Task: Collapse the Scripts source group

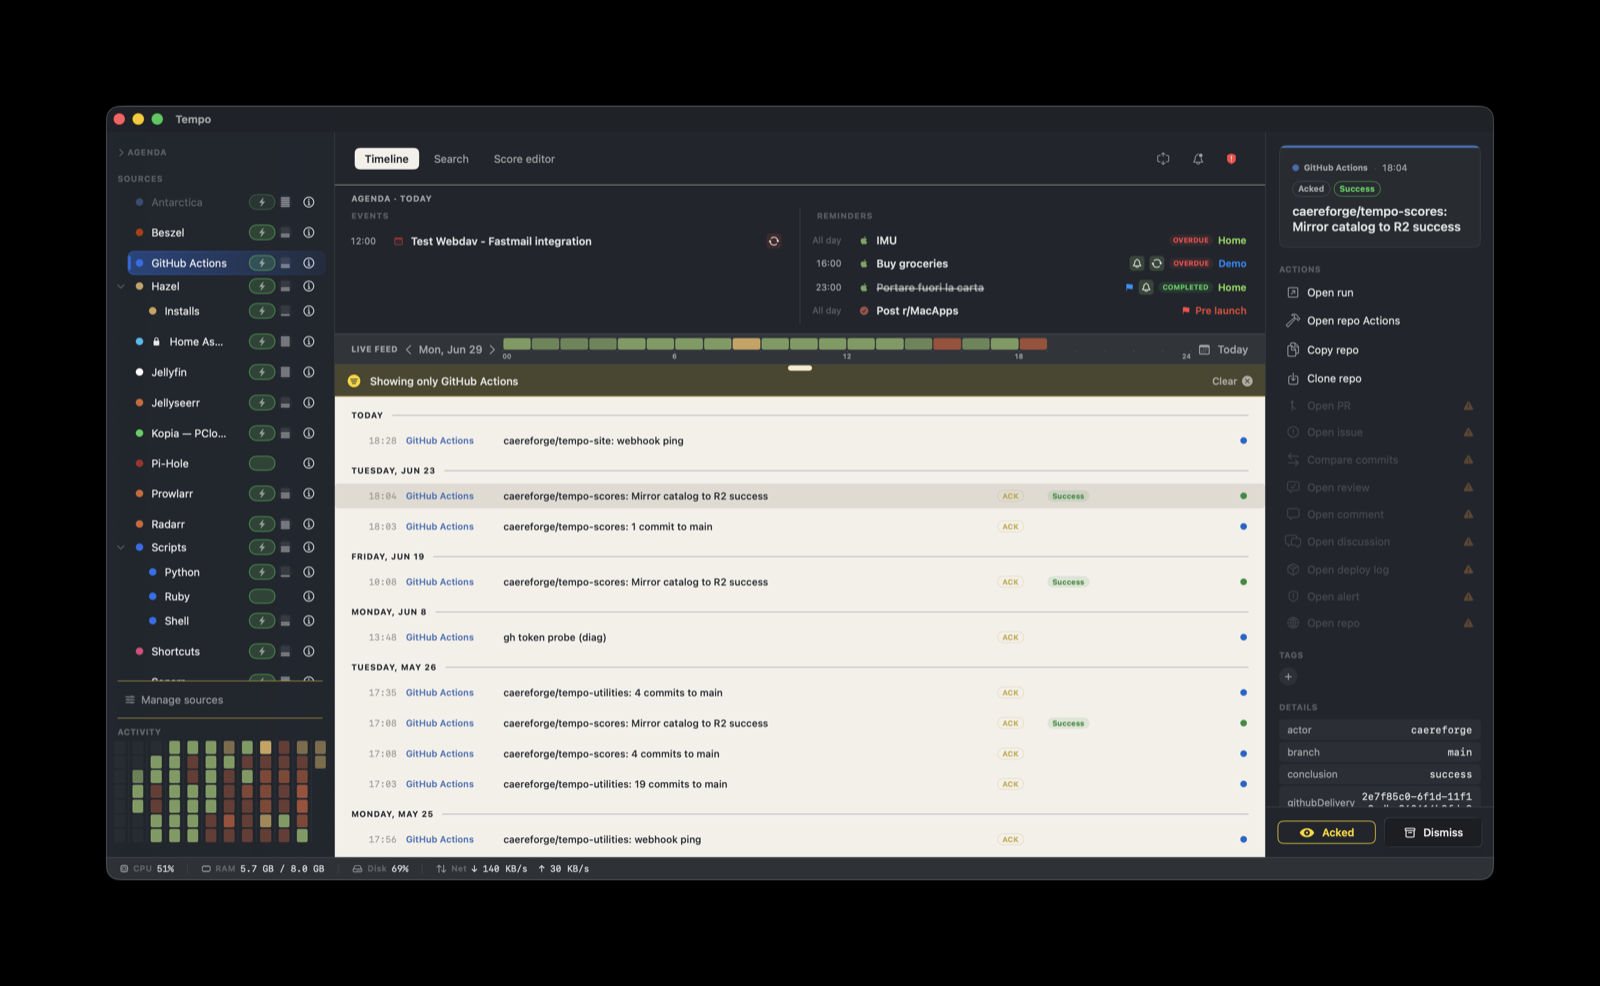Action: (122, 547)
